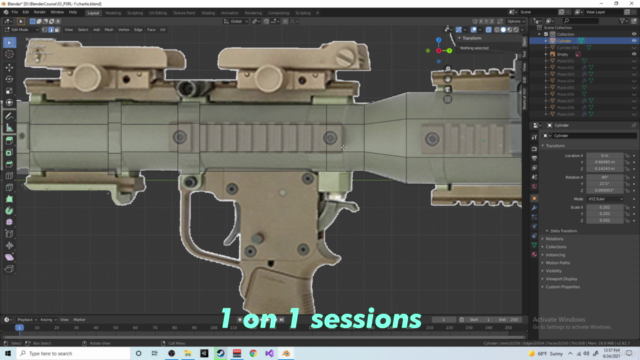
Task: Open the Render properties tab icon
Action: tap(534, 149)
